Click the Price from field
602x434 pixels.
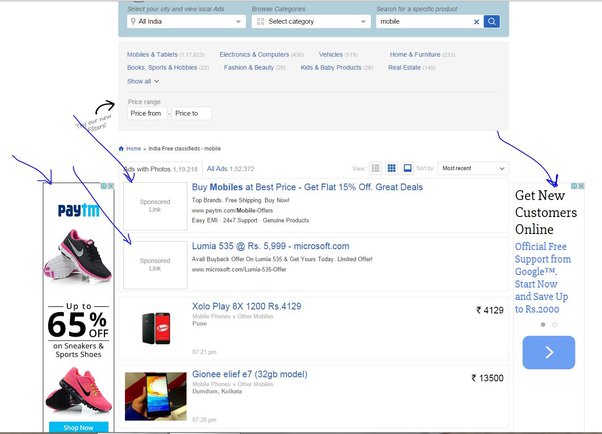point(147,113)
